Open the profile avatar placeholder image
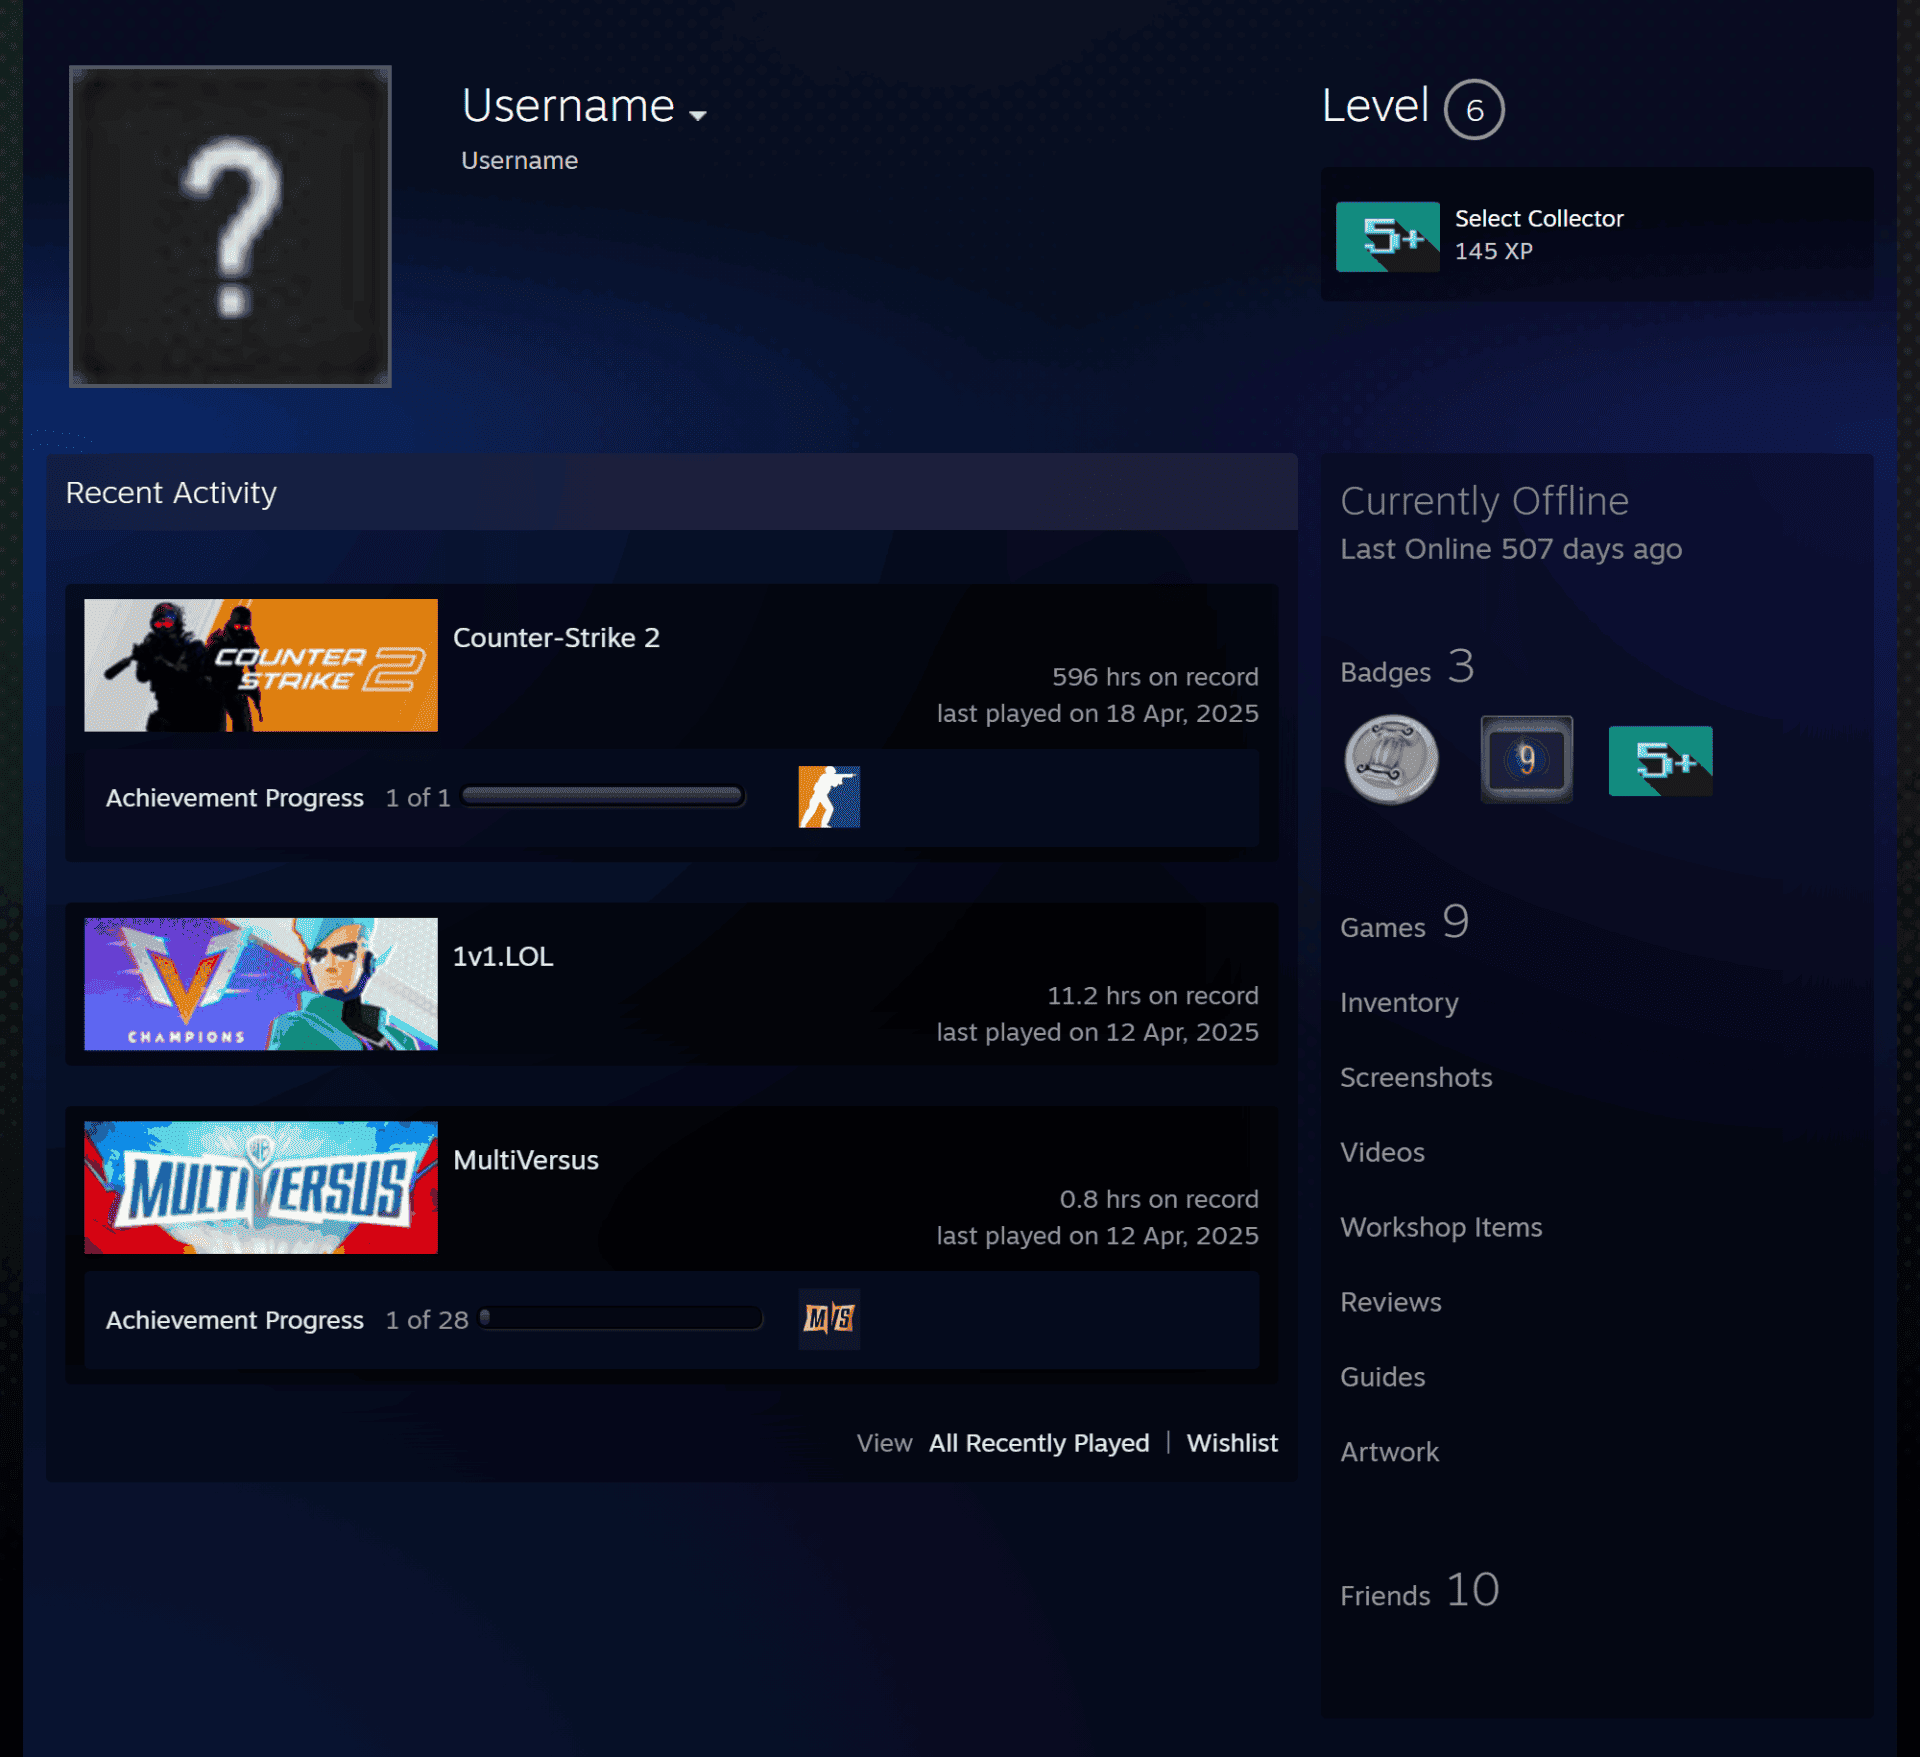1920x1757 pixels. coord(230,226)
